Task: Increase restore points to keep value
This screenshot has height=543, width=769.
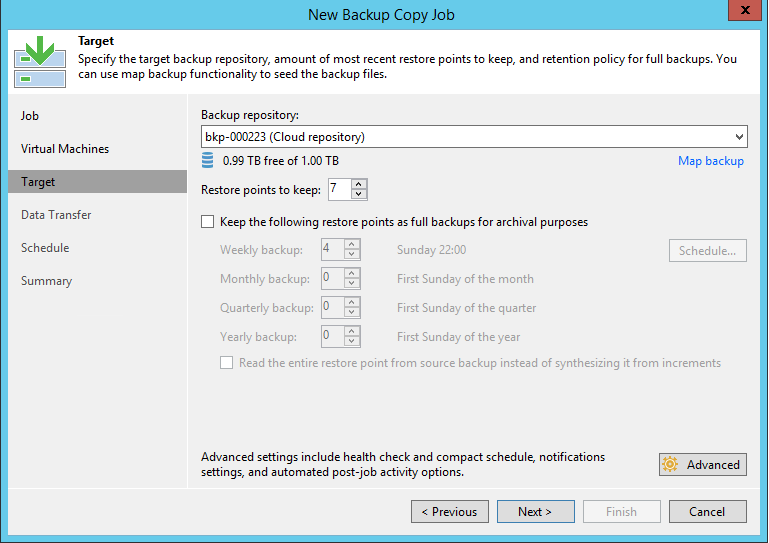Action: tap(359, 184)
